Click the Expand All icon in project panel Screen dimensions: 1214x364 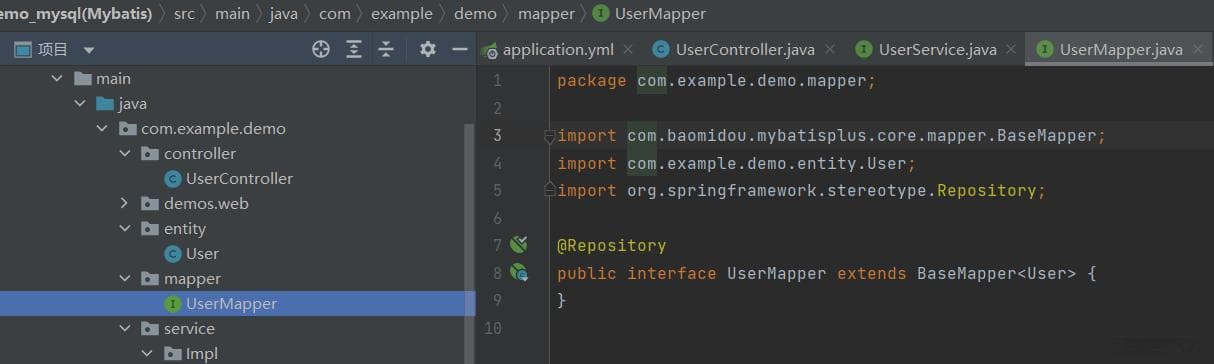coord(354,49)
